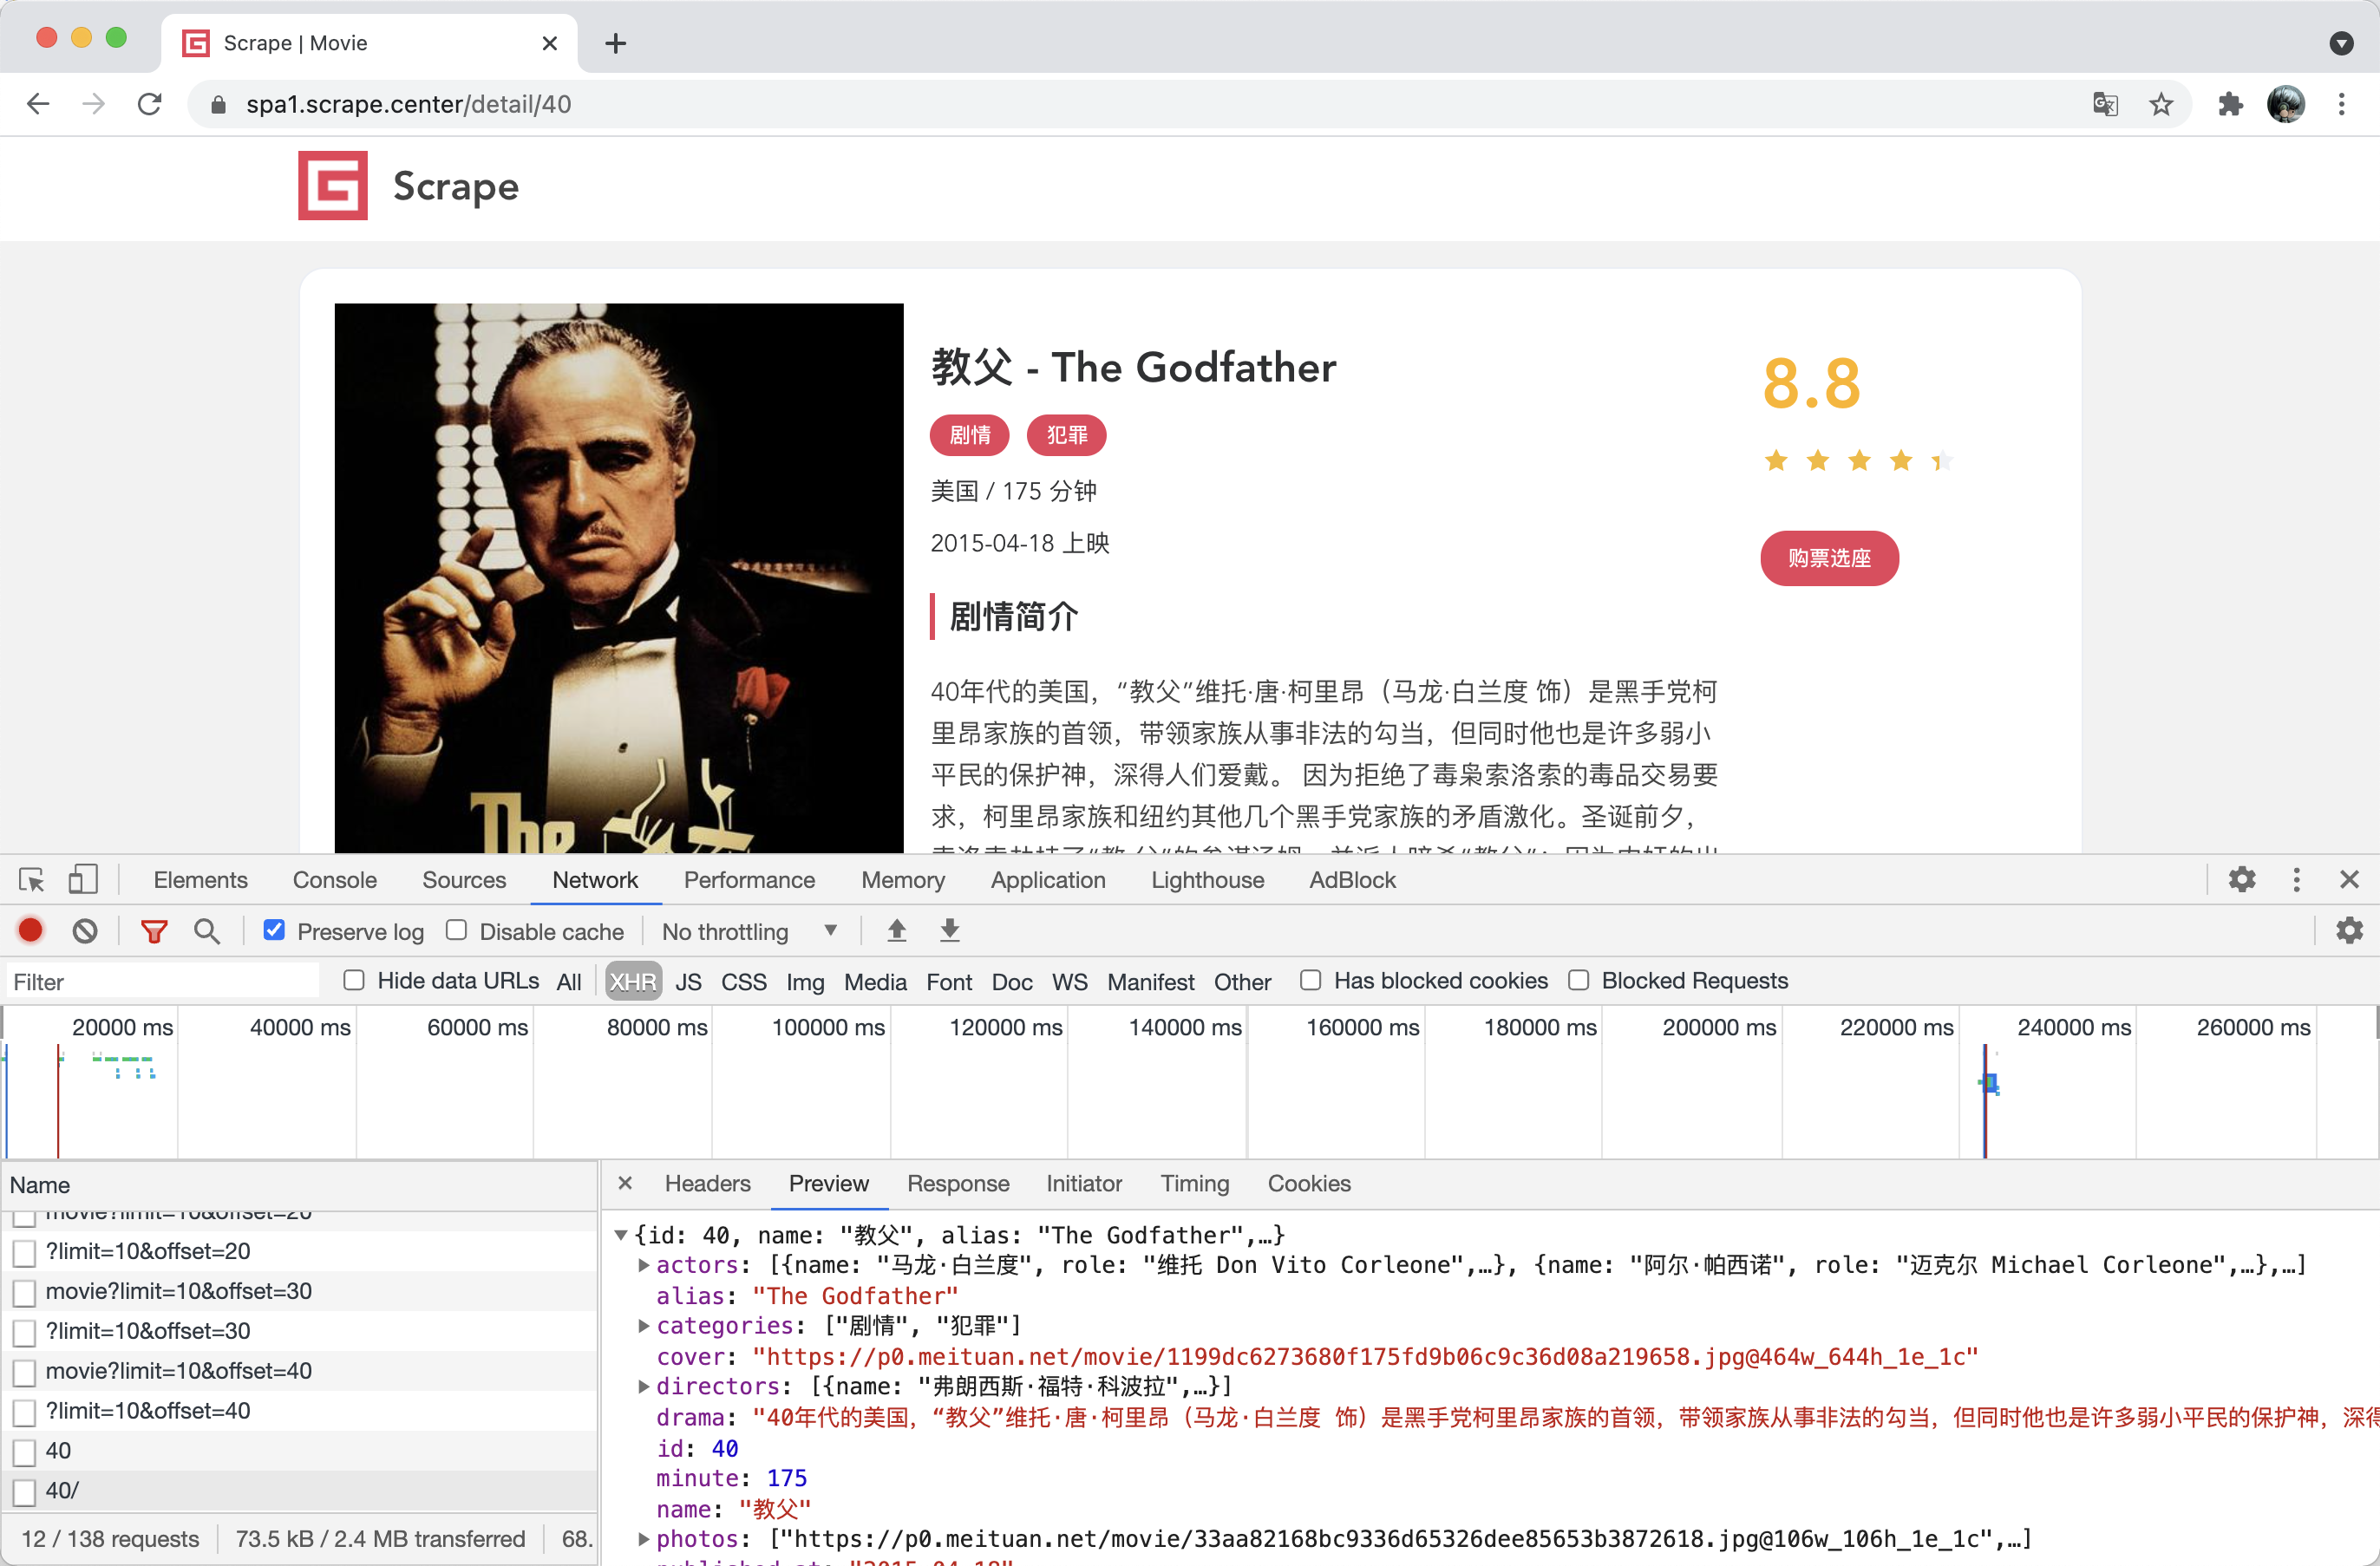Viewport: 2380px width, 1566px height.
Task: Open the tab search dropdown arrow
Action: click(x=2341, y=43)
